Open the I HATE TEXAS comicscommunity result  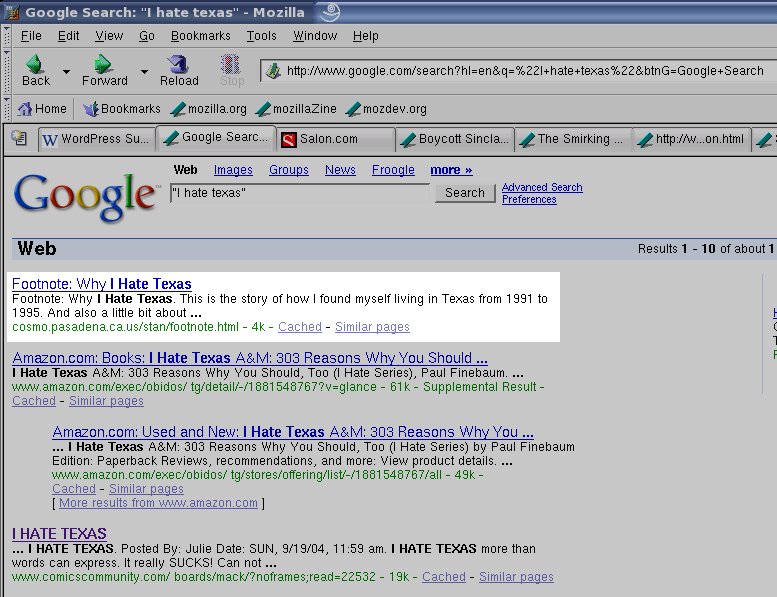[x=59, y=534]
